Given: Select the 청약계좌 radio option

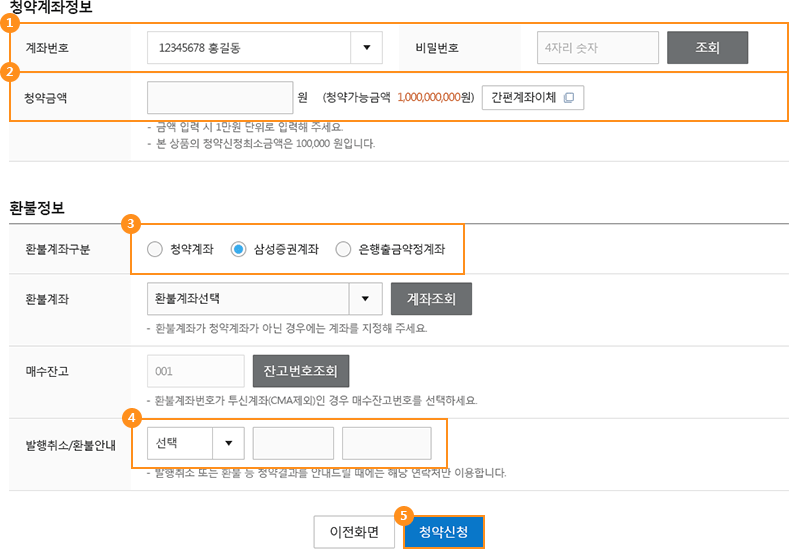Looking at the screenshot, I should [x=155, y=249].
